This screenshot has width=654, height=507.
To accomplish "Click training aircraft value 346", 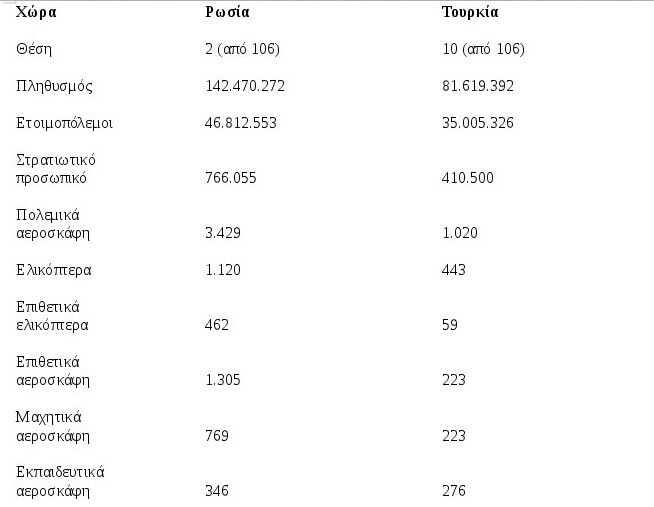I will click(217, 491).
